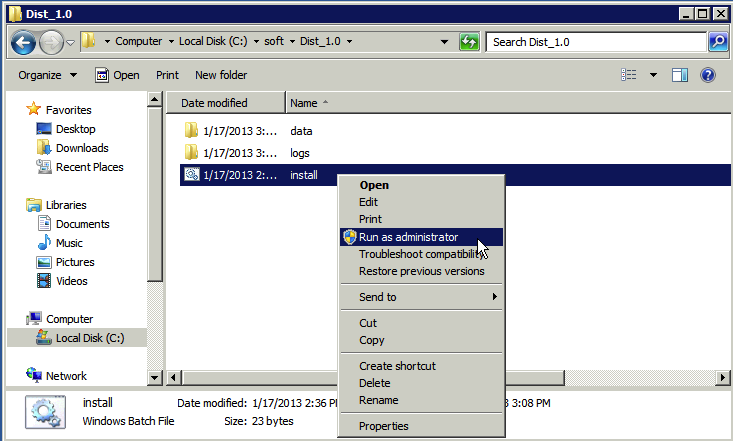Image resolution: width=733 pixels, height=441 pixels.
Task: Select Properties in the context menu
Action: [x=383, y=426]
